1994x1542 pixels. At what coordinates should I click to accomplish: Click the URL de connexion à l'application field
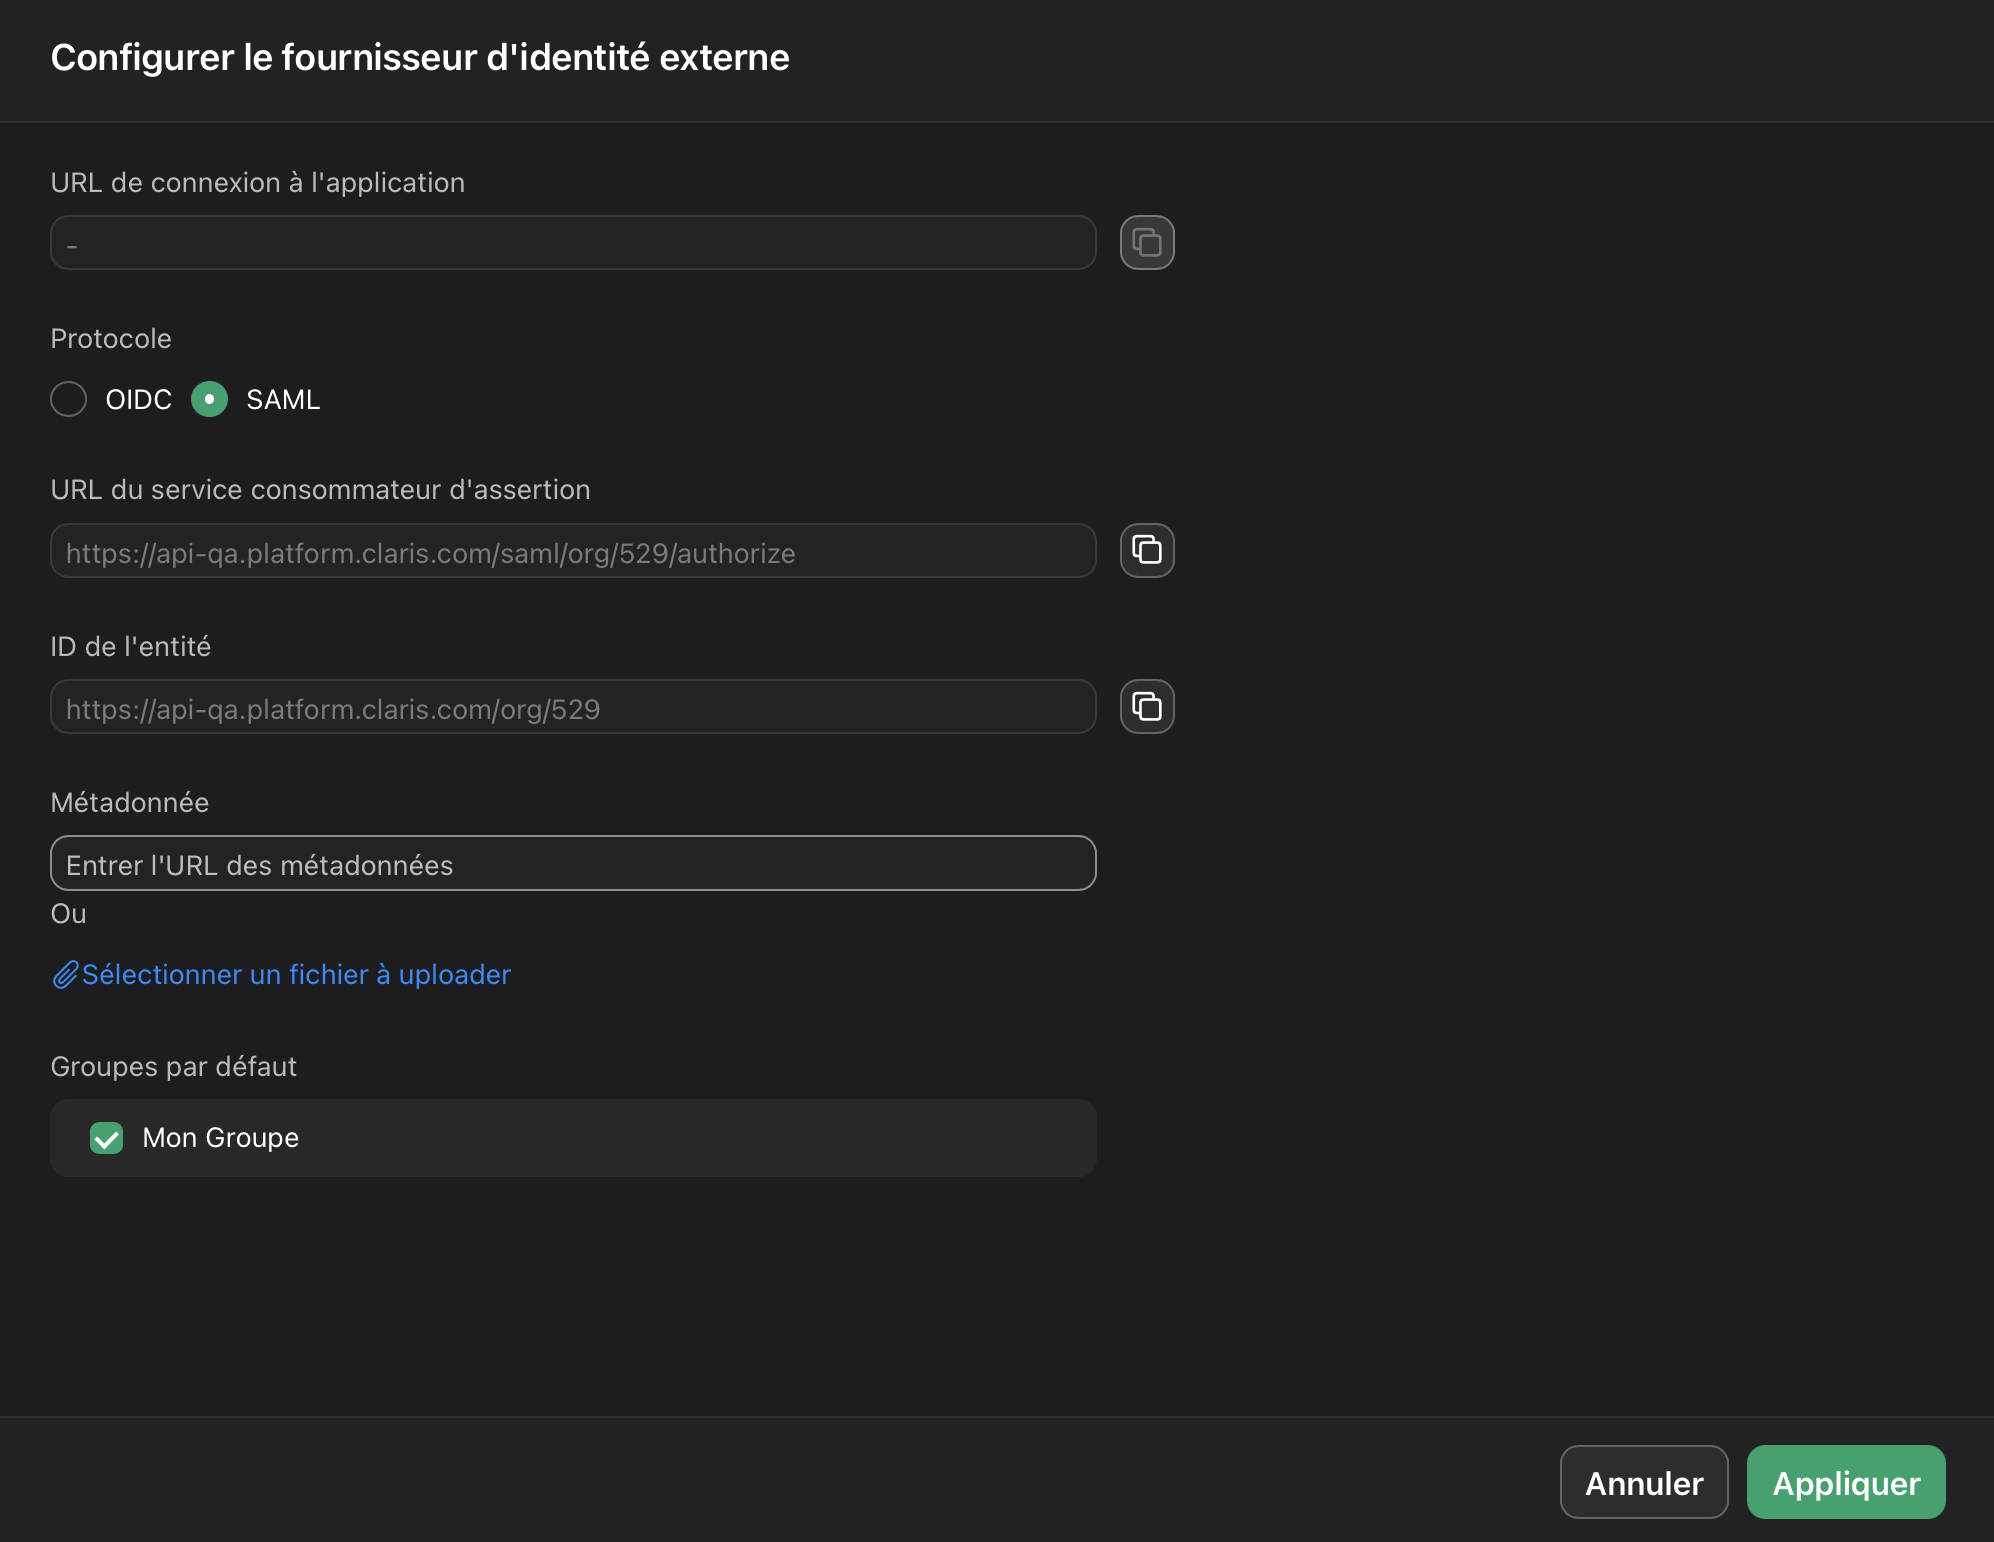[x=573, y=242]
